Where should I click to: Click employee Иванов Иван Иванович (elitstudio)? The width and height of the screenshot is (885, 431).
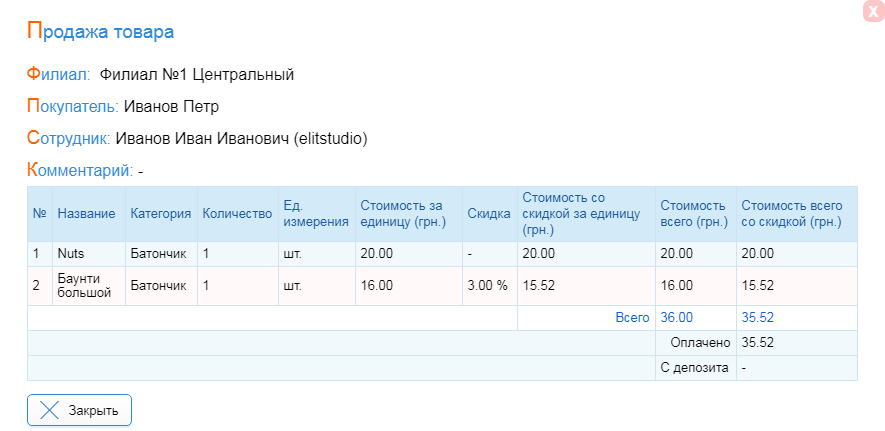[x=242, y=139]
